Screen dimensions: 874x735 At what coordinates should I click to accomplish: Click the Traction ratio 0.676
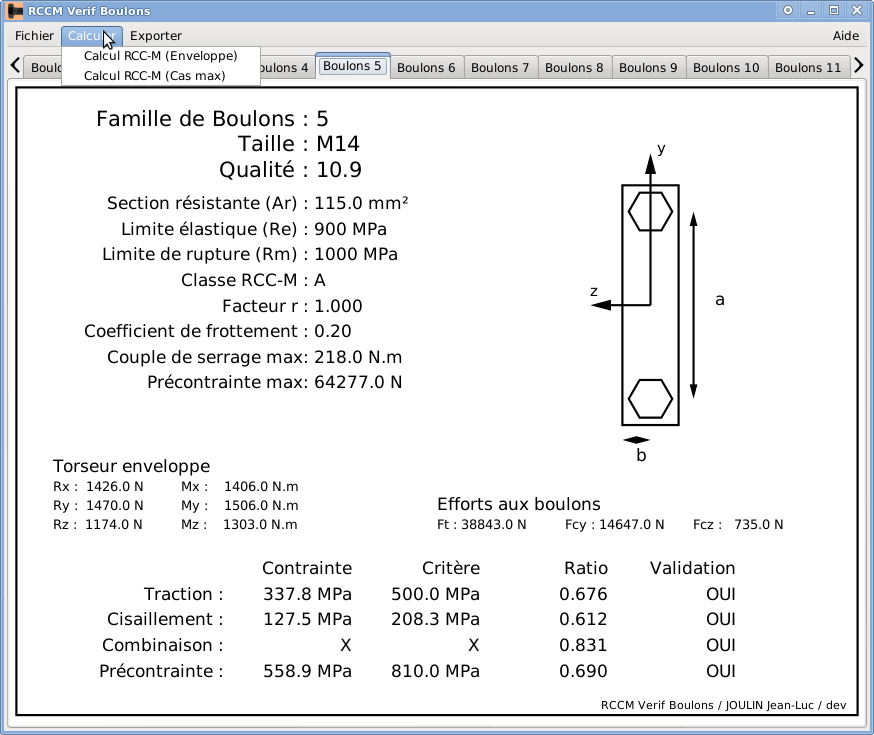tap(583, 594)
